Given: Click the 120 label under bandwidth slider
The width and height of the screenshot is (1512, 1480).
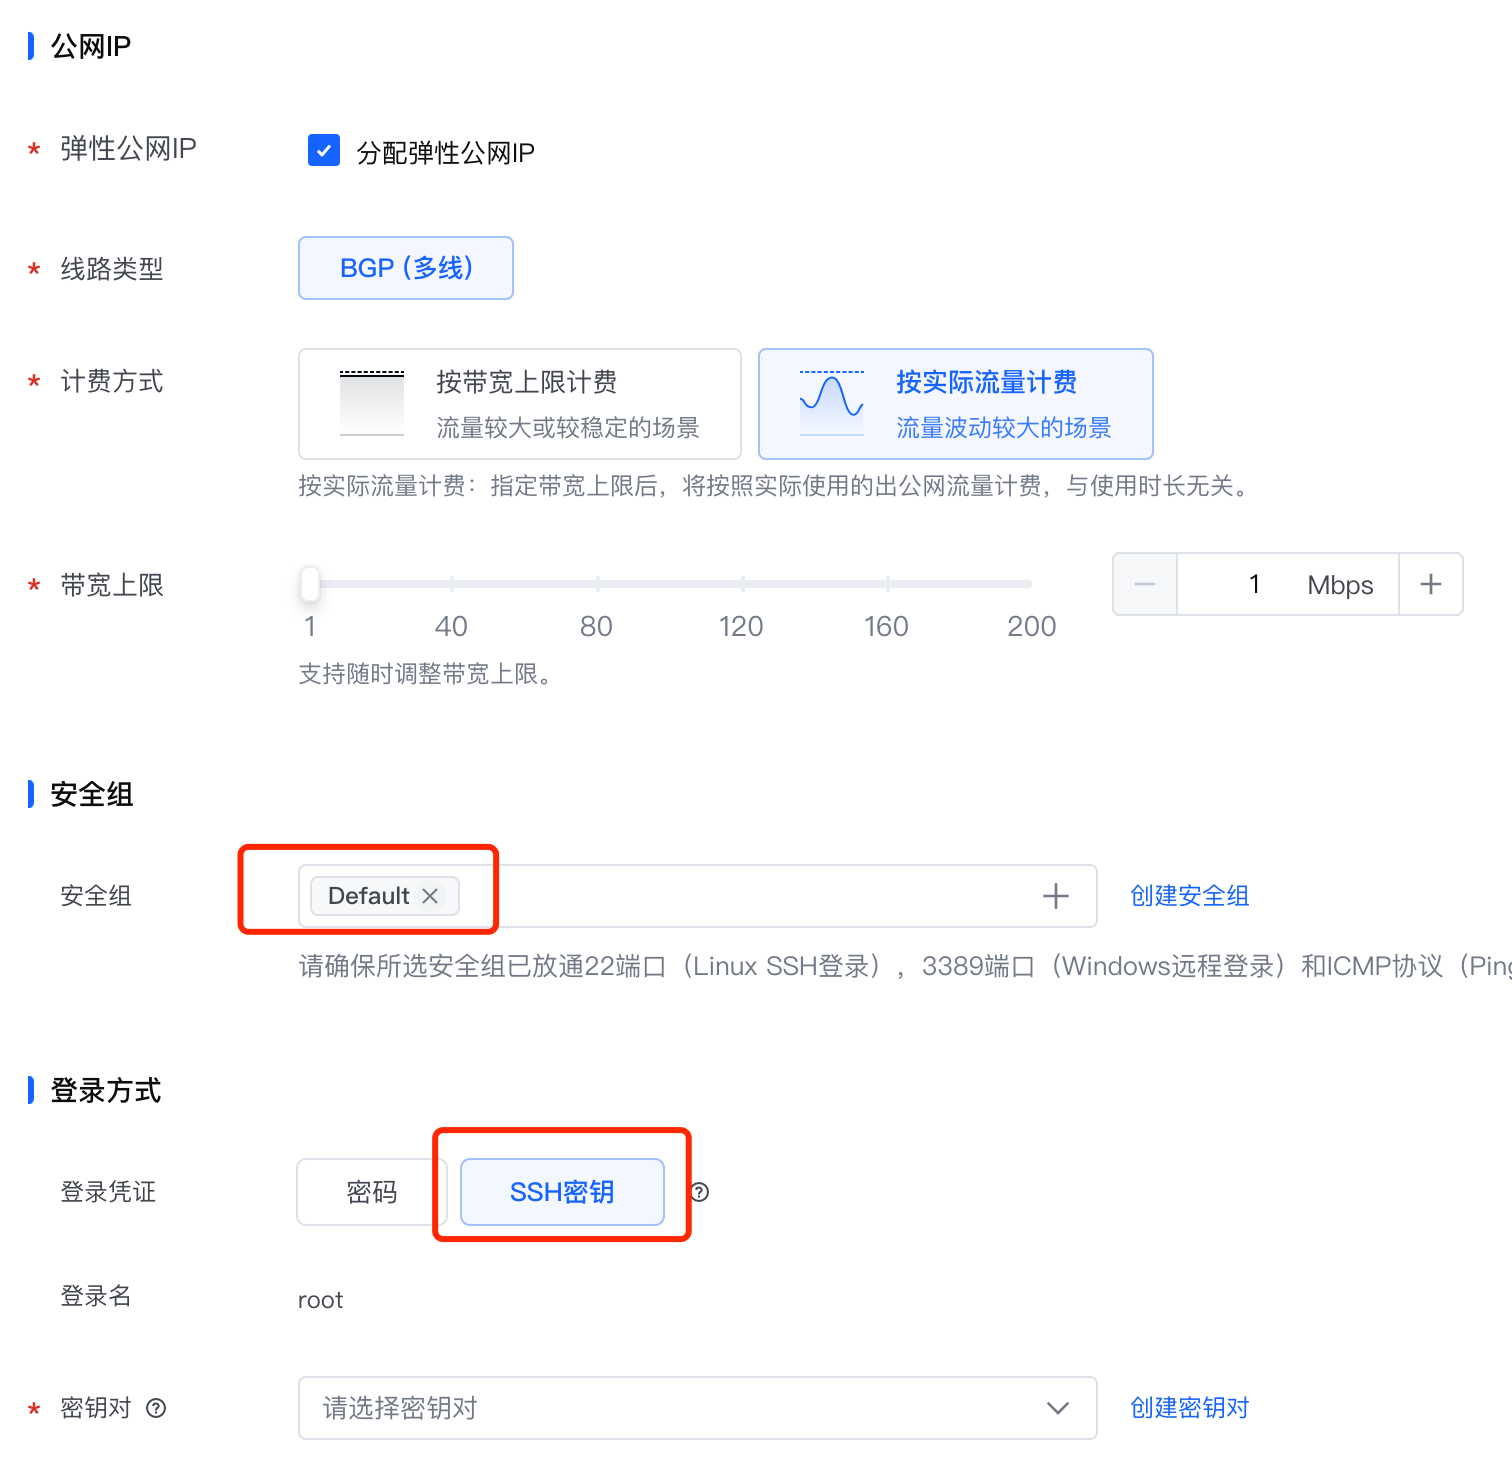Looking at the screenshot, I should [x=741, y=627].
